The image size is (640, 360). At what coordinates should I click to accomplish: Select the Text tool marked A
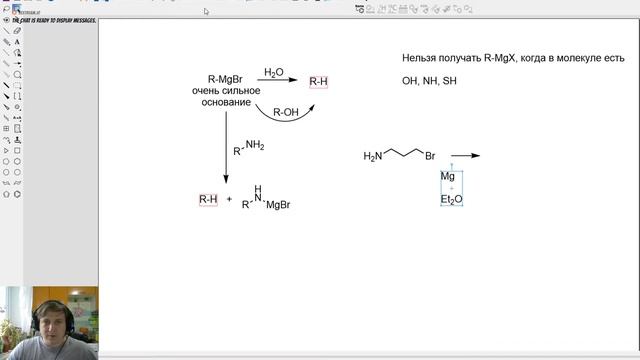click(17, 42)
